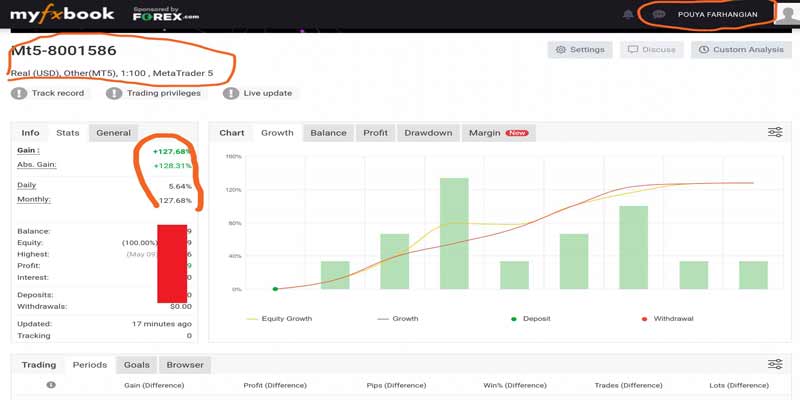Open chart options sliders icon
The width and height of the screenshot is (800, 400).
(x=775, y=133)
